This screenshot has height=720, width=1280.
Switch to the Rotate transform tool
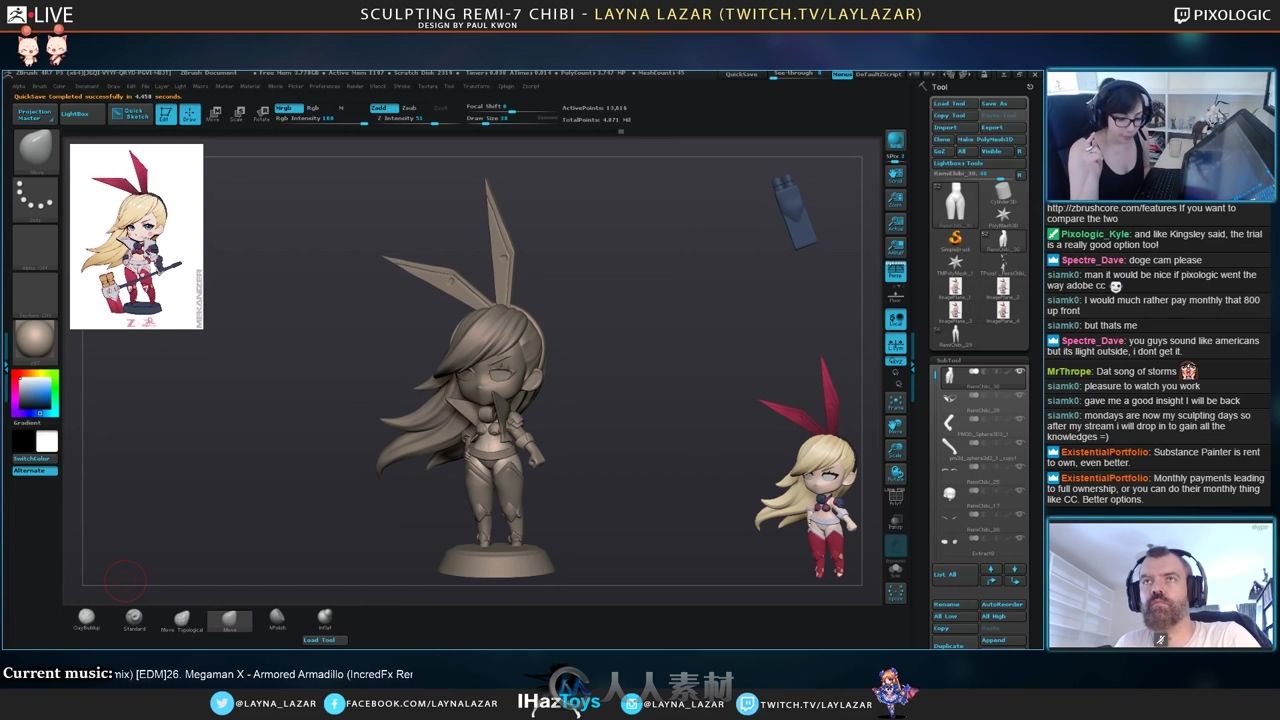261,114
